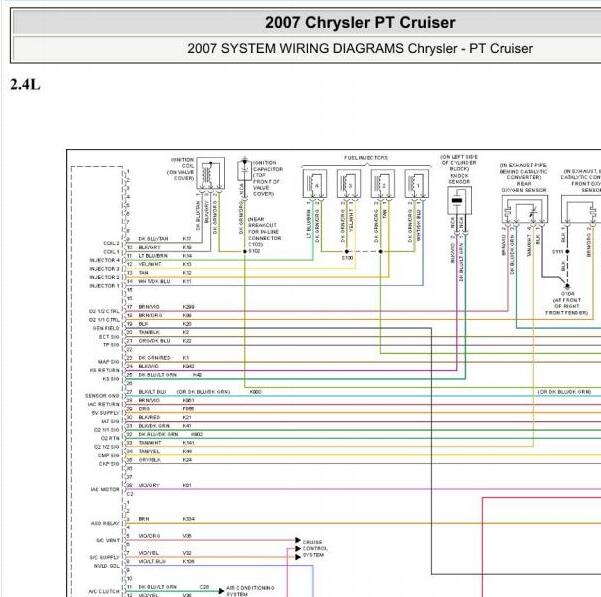Click the 'ECT SIG' pin label
601x597 pixels.
pyautogui.click(x=109, y=337)
